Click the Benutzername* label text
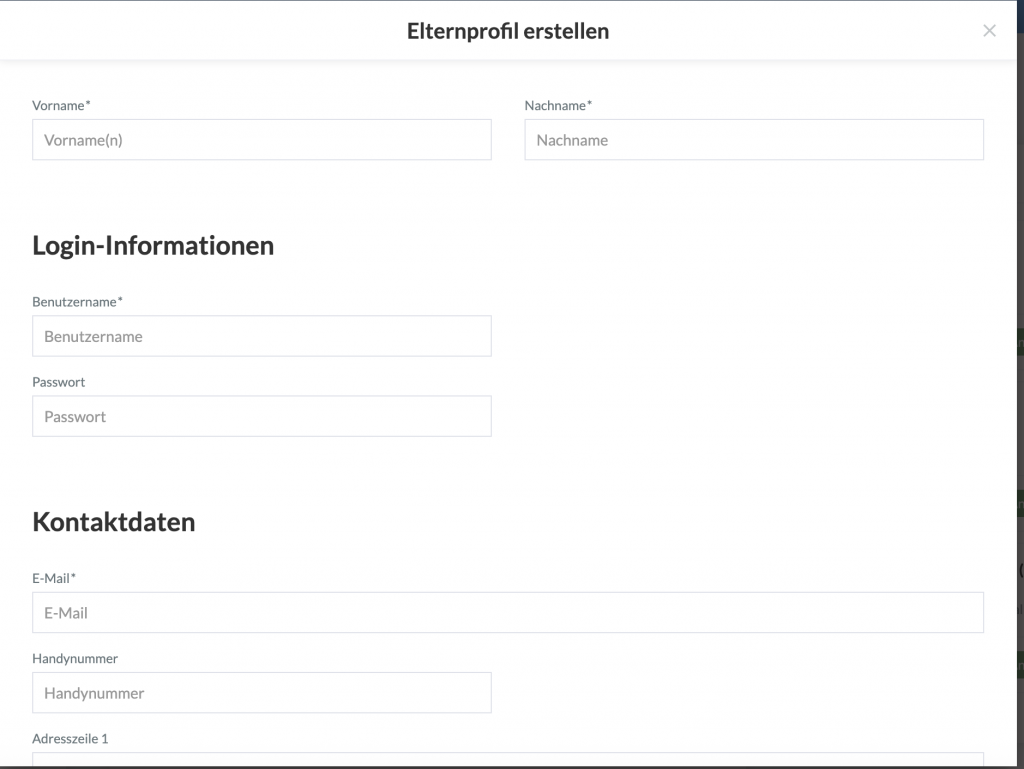This screenshot has height=769, width=1024. pyautogui.click(x=77, y=301)
